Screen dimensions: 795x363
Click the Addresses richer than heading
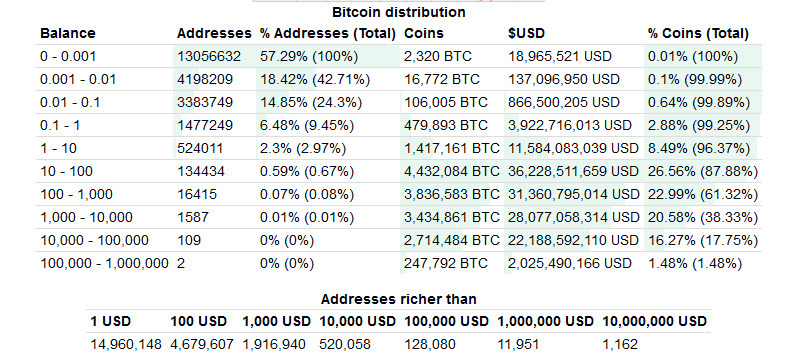399,299
